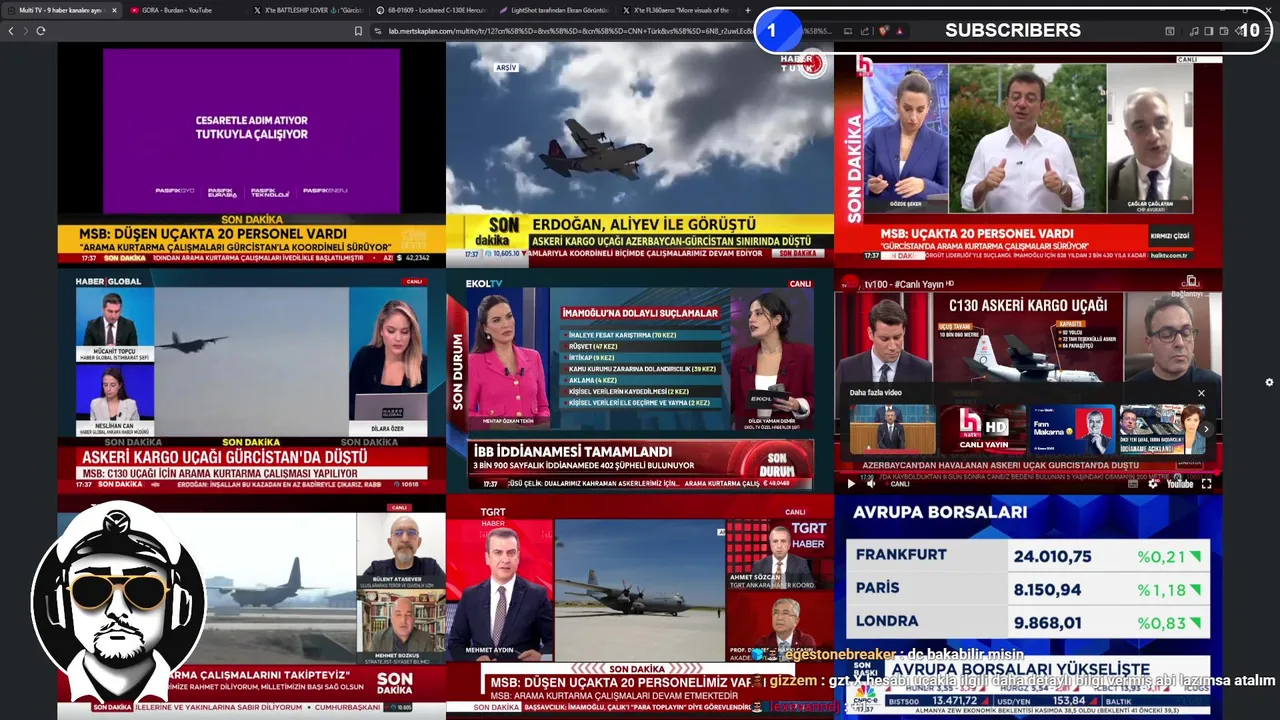Bookmark this page icon in address bar

point(358,31)
